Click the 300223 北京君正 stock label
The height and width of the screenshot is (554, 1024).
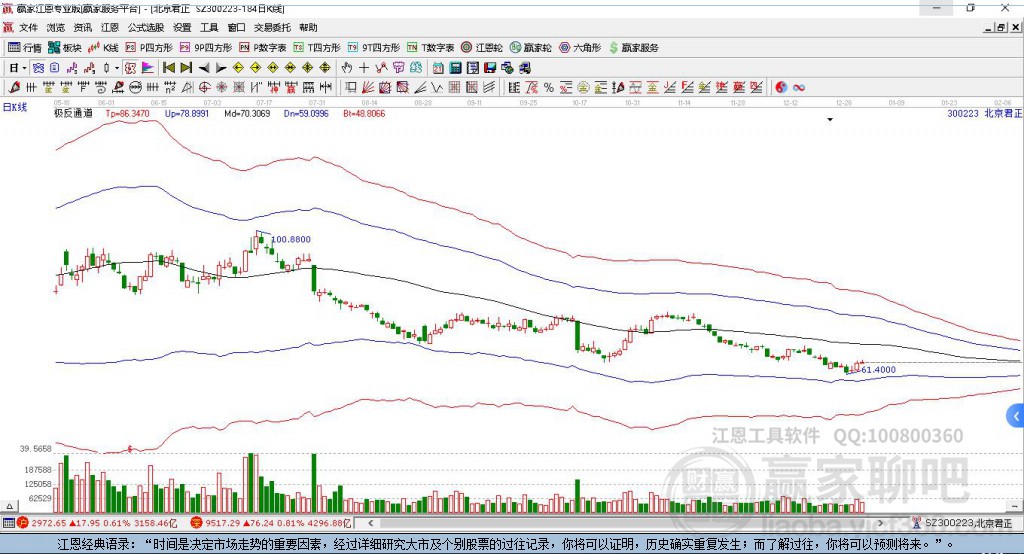tap(985, 114)
